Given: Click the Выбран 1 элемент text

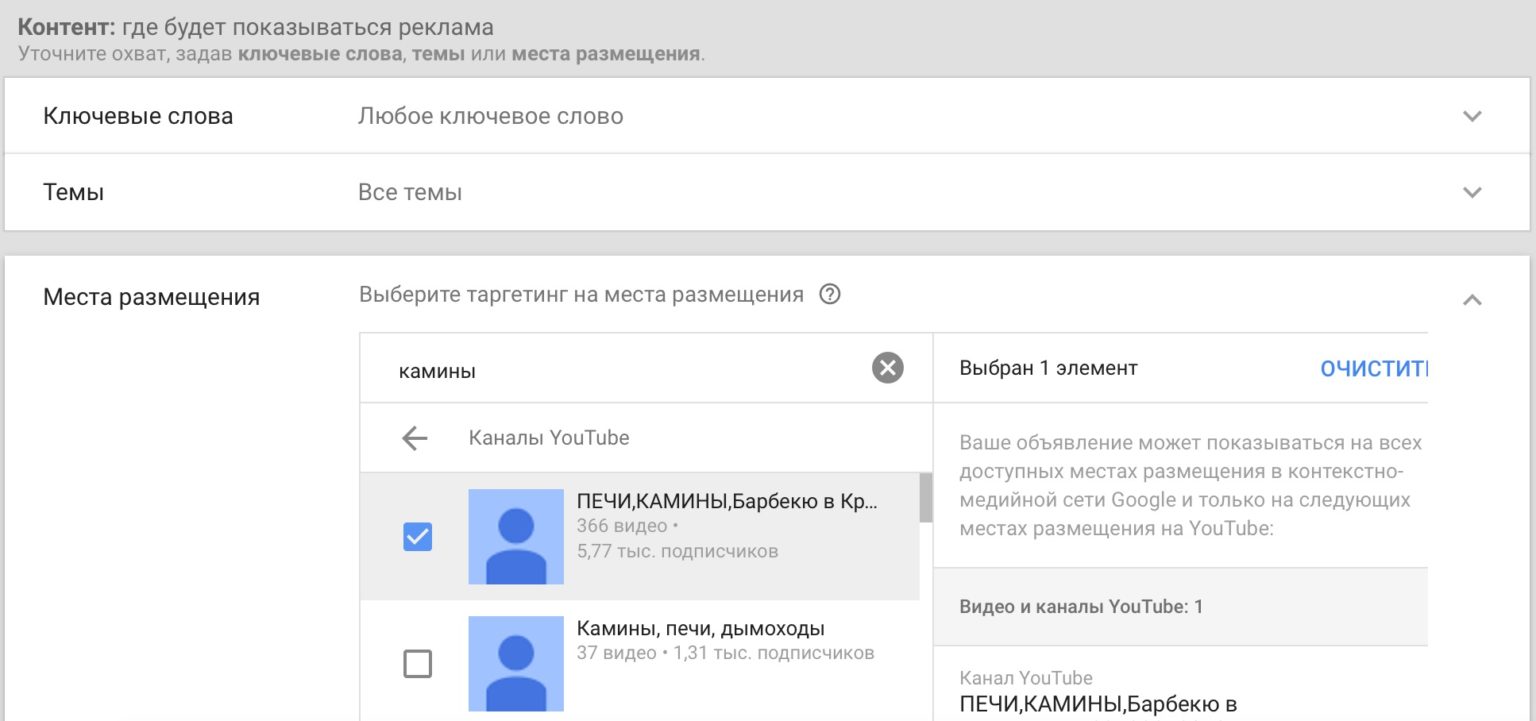Looking at the screenshot, I should coord(1049,368).
